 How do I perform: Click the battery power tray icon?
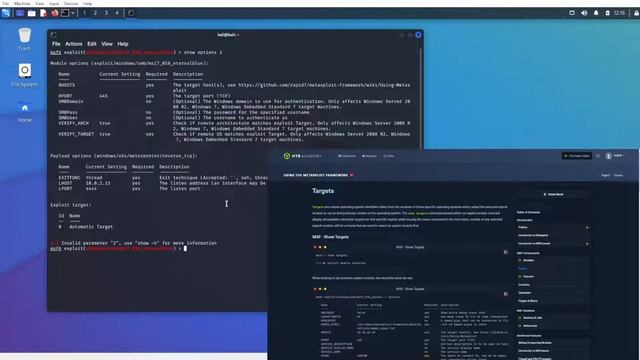[x=607, y=13]
